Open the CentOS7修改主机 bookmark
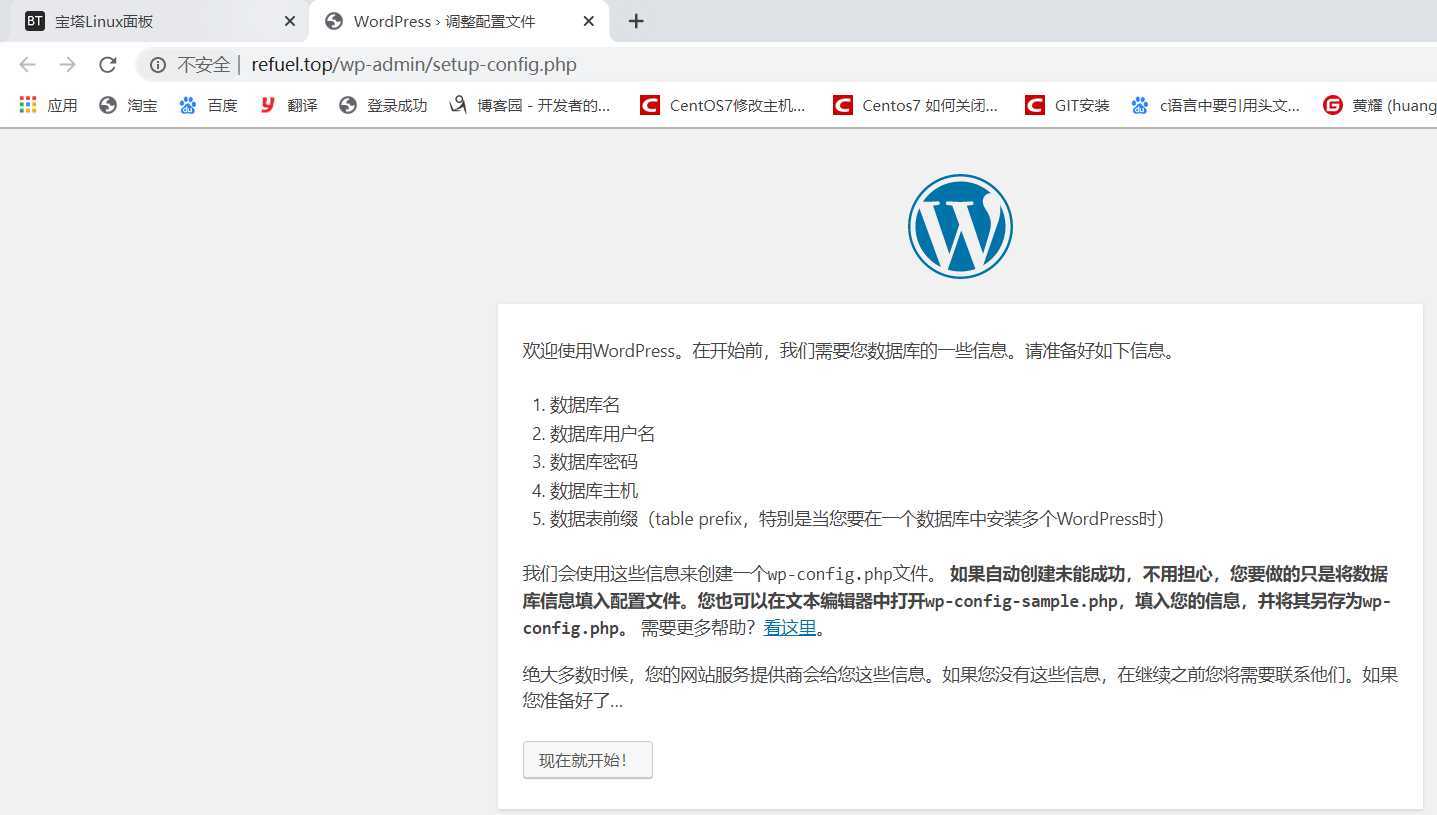This screenshot has height=815, width=1437. pos(723,105)
